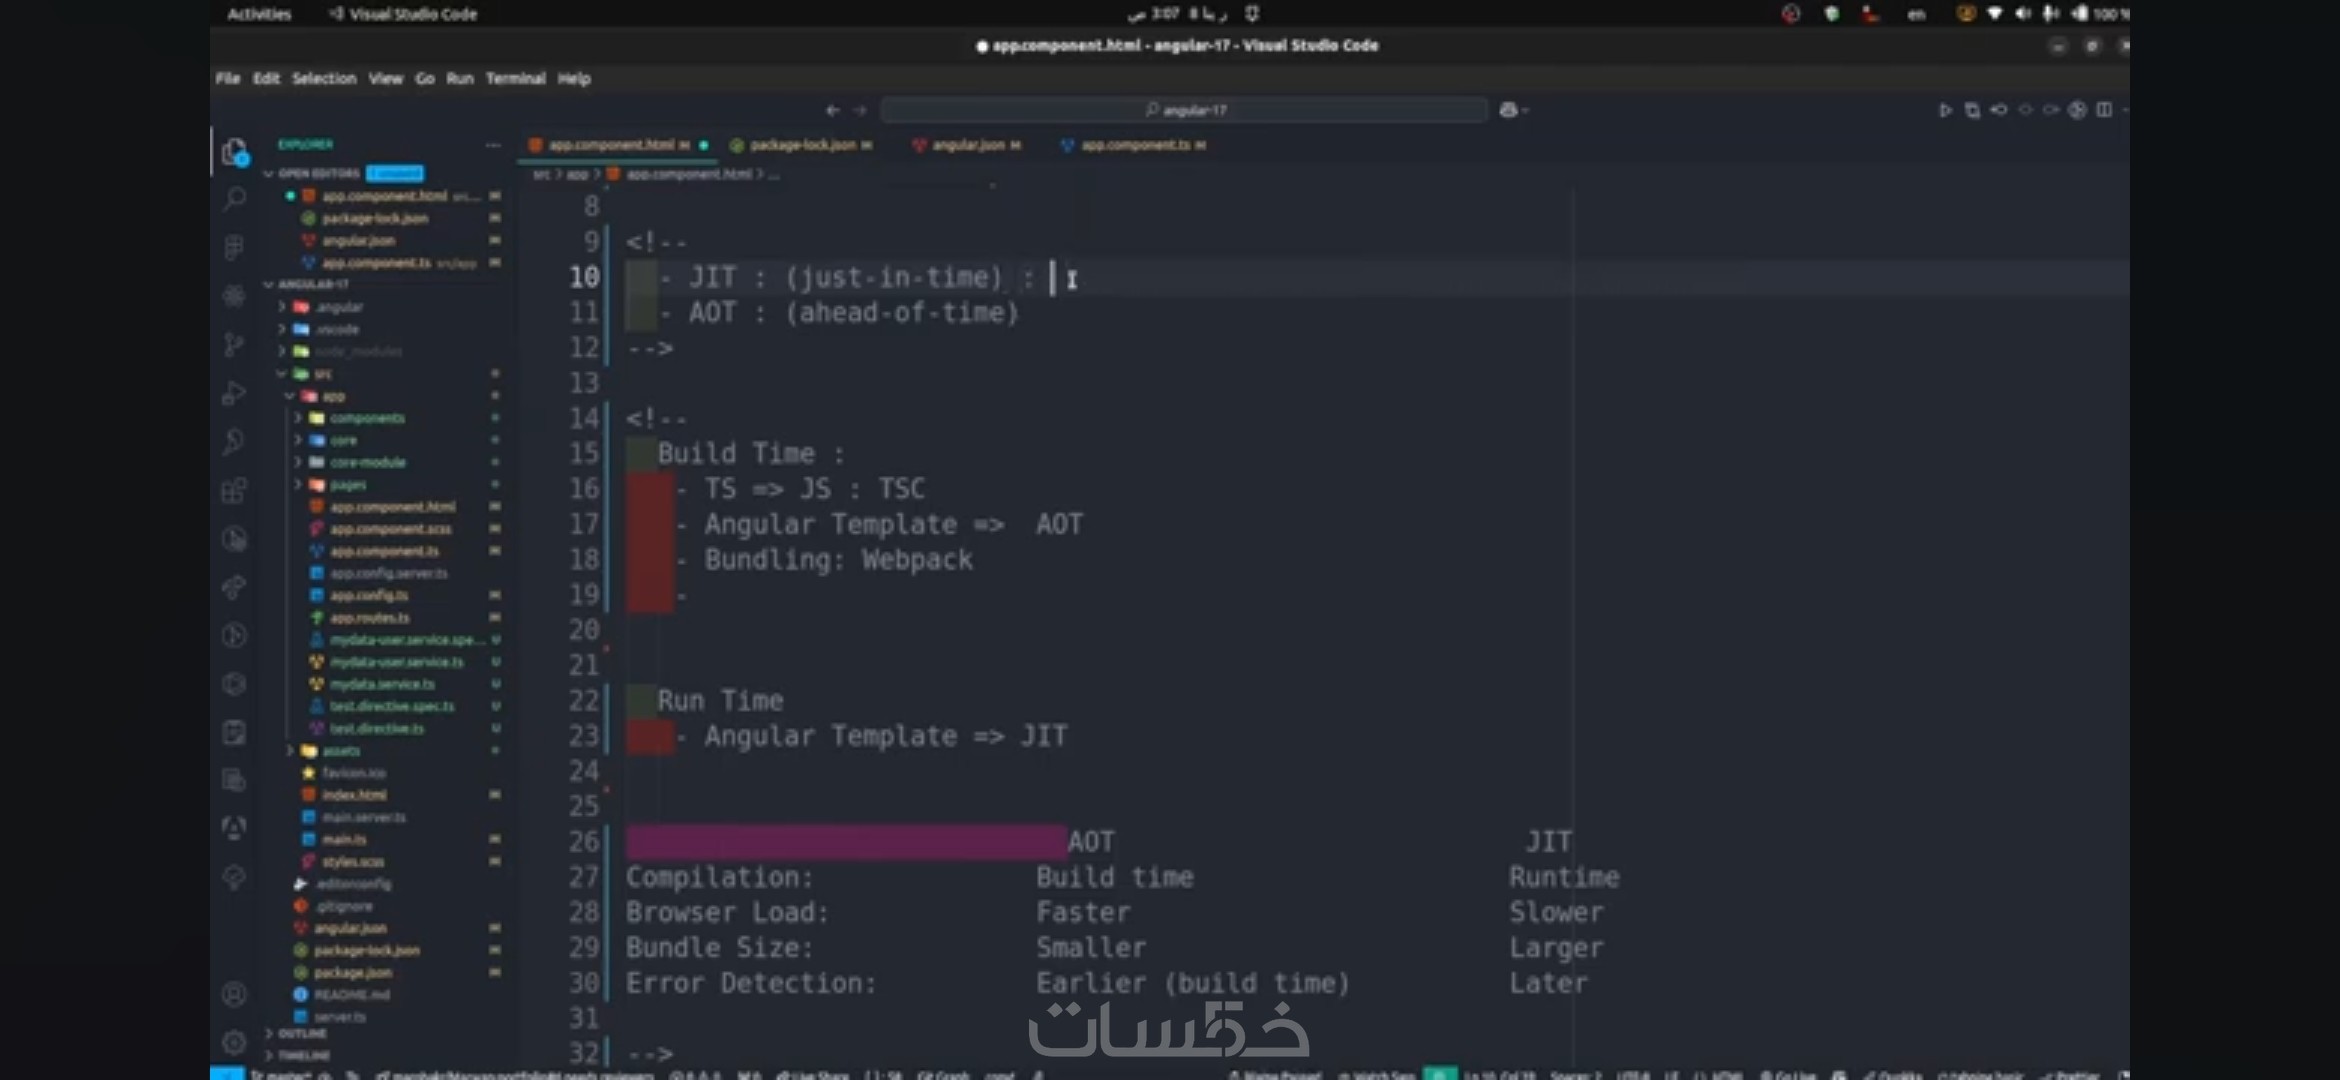This screenshot has width=2340, height=1080.
Task: Open the Terminal menu
Action: [515, 78]
